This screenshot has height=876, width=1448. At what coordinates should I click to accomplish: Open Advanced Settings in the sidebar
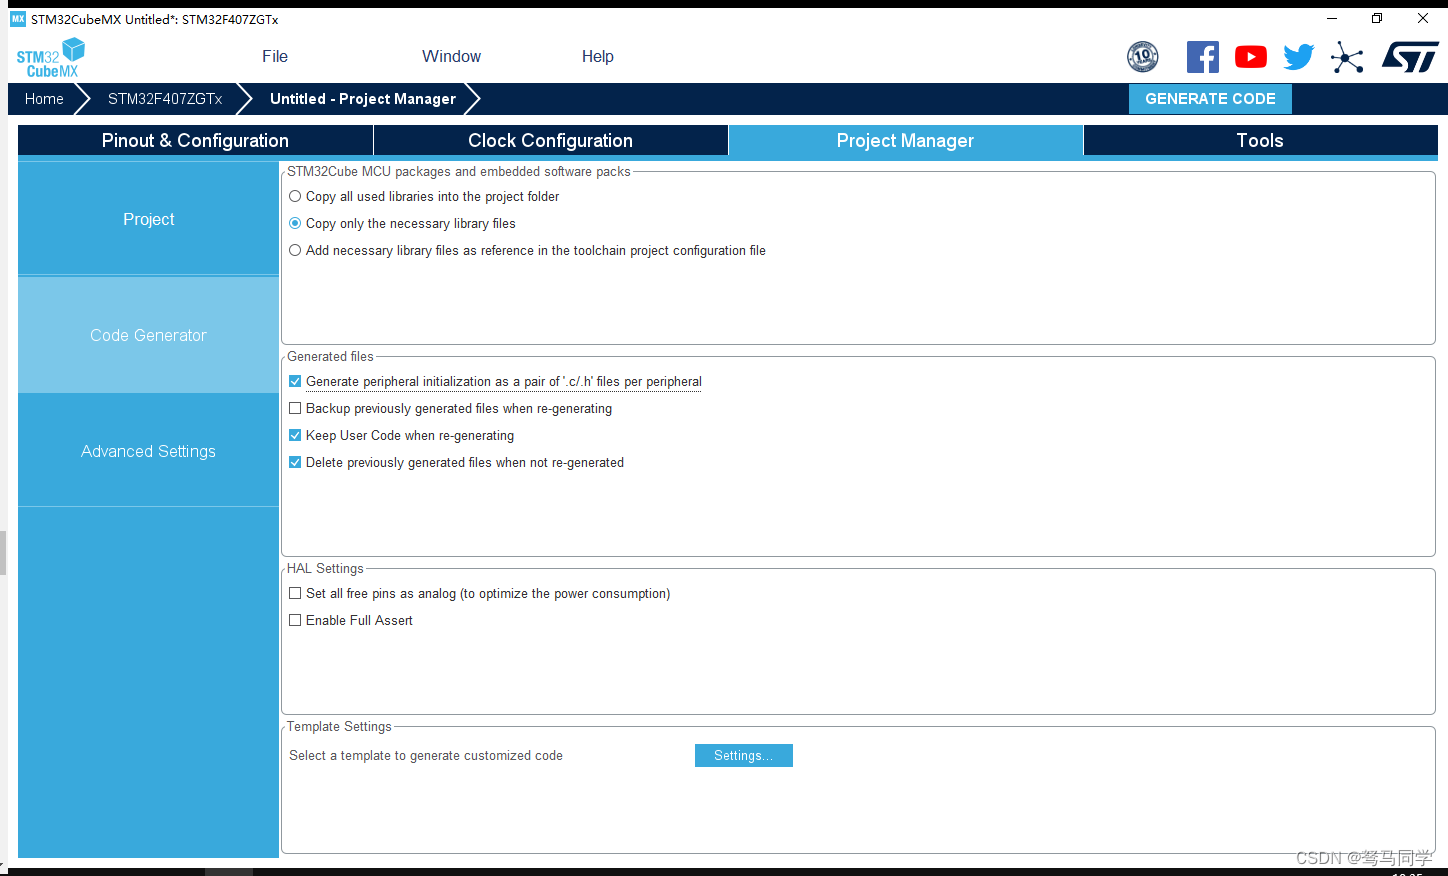[x=148, y=451]
